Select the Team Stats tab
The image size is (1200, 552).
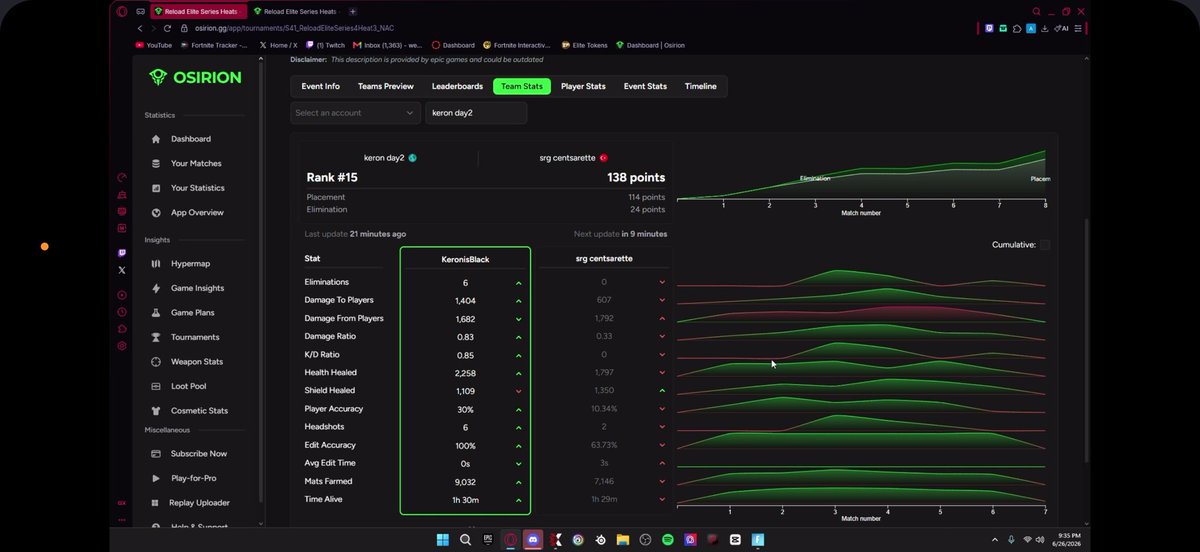click(x=522, y=87)
